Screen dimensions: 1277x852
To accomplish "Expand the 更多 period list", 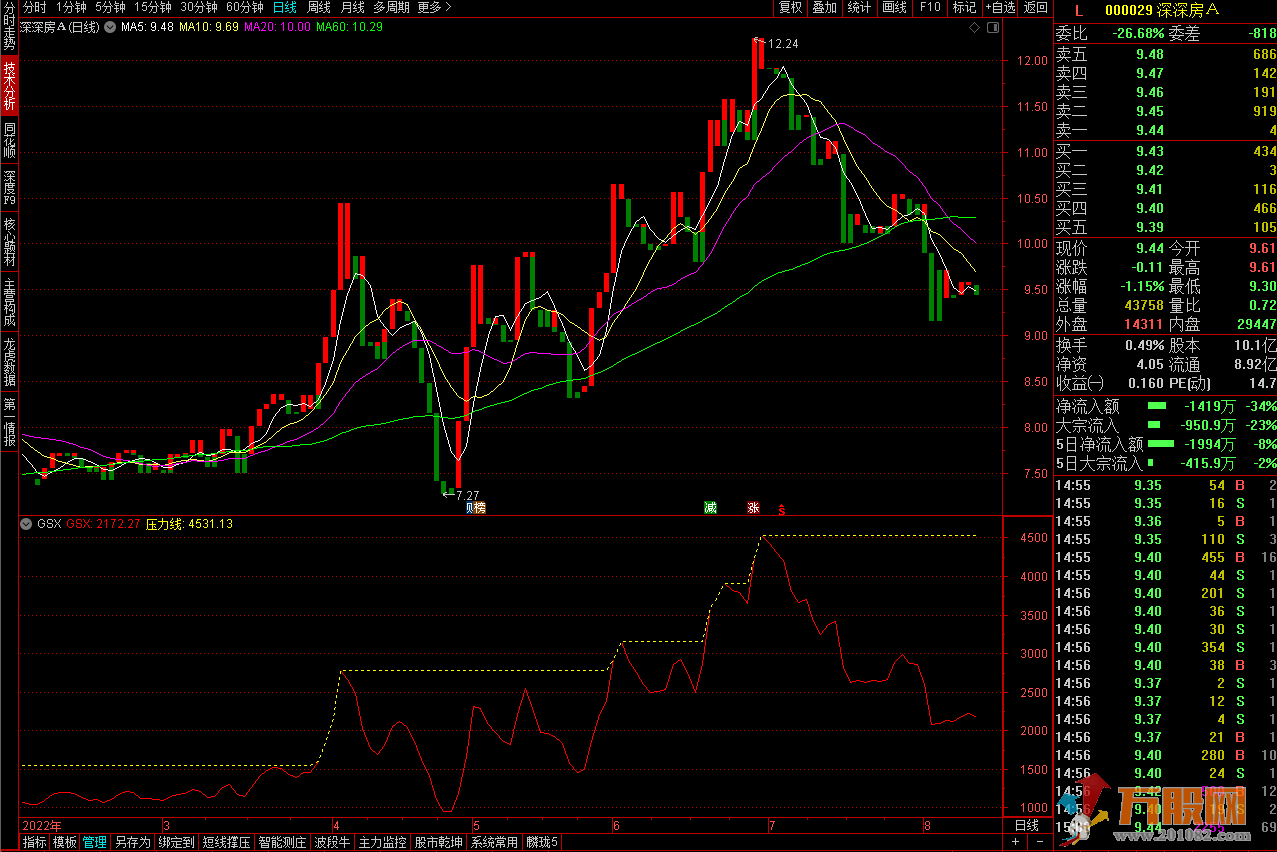I will [x=434, y=7].
